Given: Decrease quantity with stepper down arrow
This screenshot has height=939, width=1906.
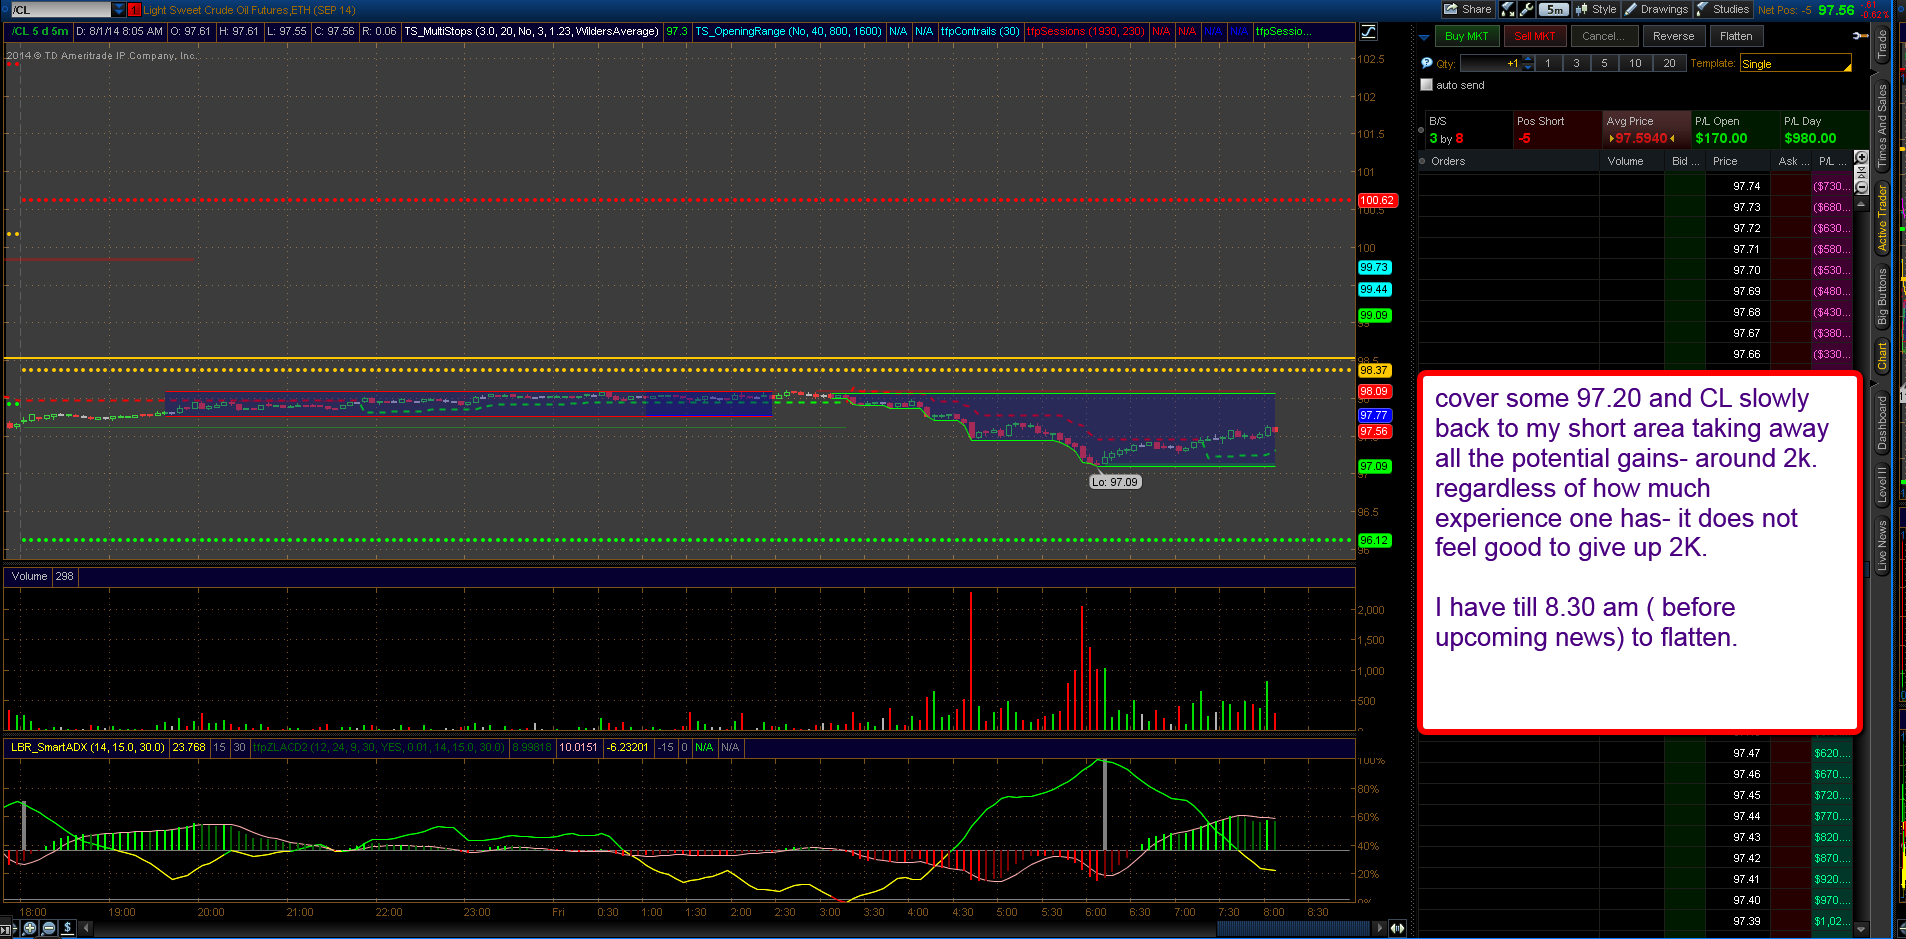Looking at the screenshot, I should (1528, 67).
